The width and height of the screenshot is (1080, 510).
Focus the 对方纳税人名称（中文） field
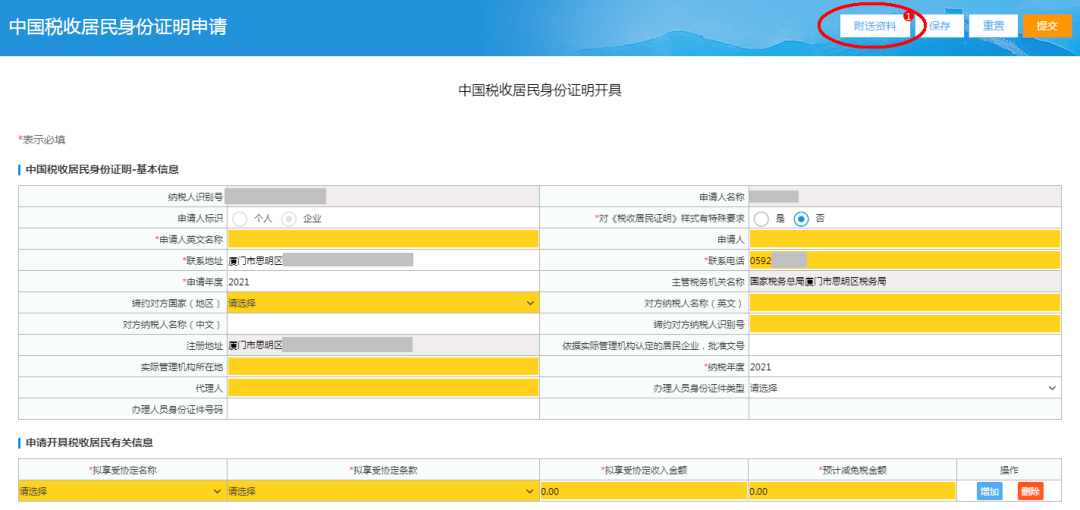click(x=383, y=324)
